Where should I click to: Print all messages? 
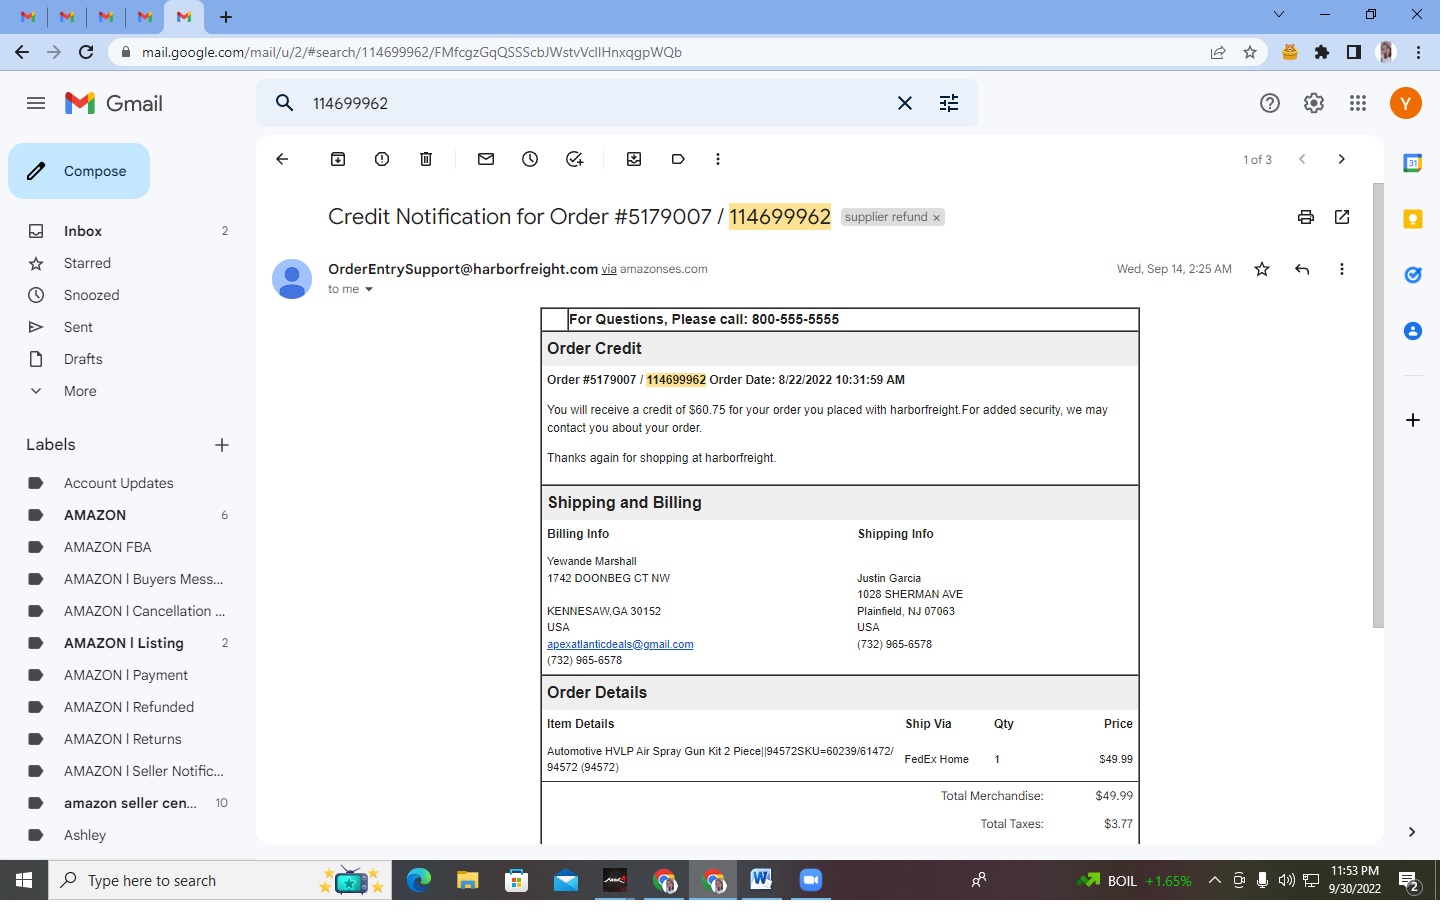coord(1306,217)
